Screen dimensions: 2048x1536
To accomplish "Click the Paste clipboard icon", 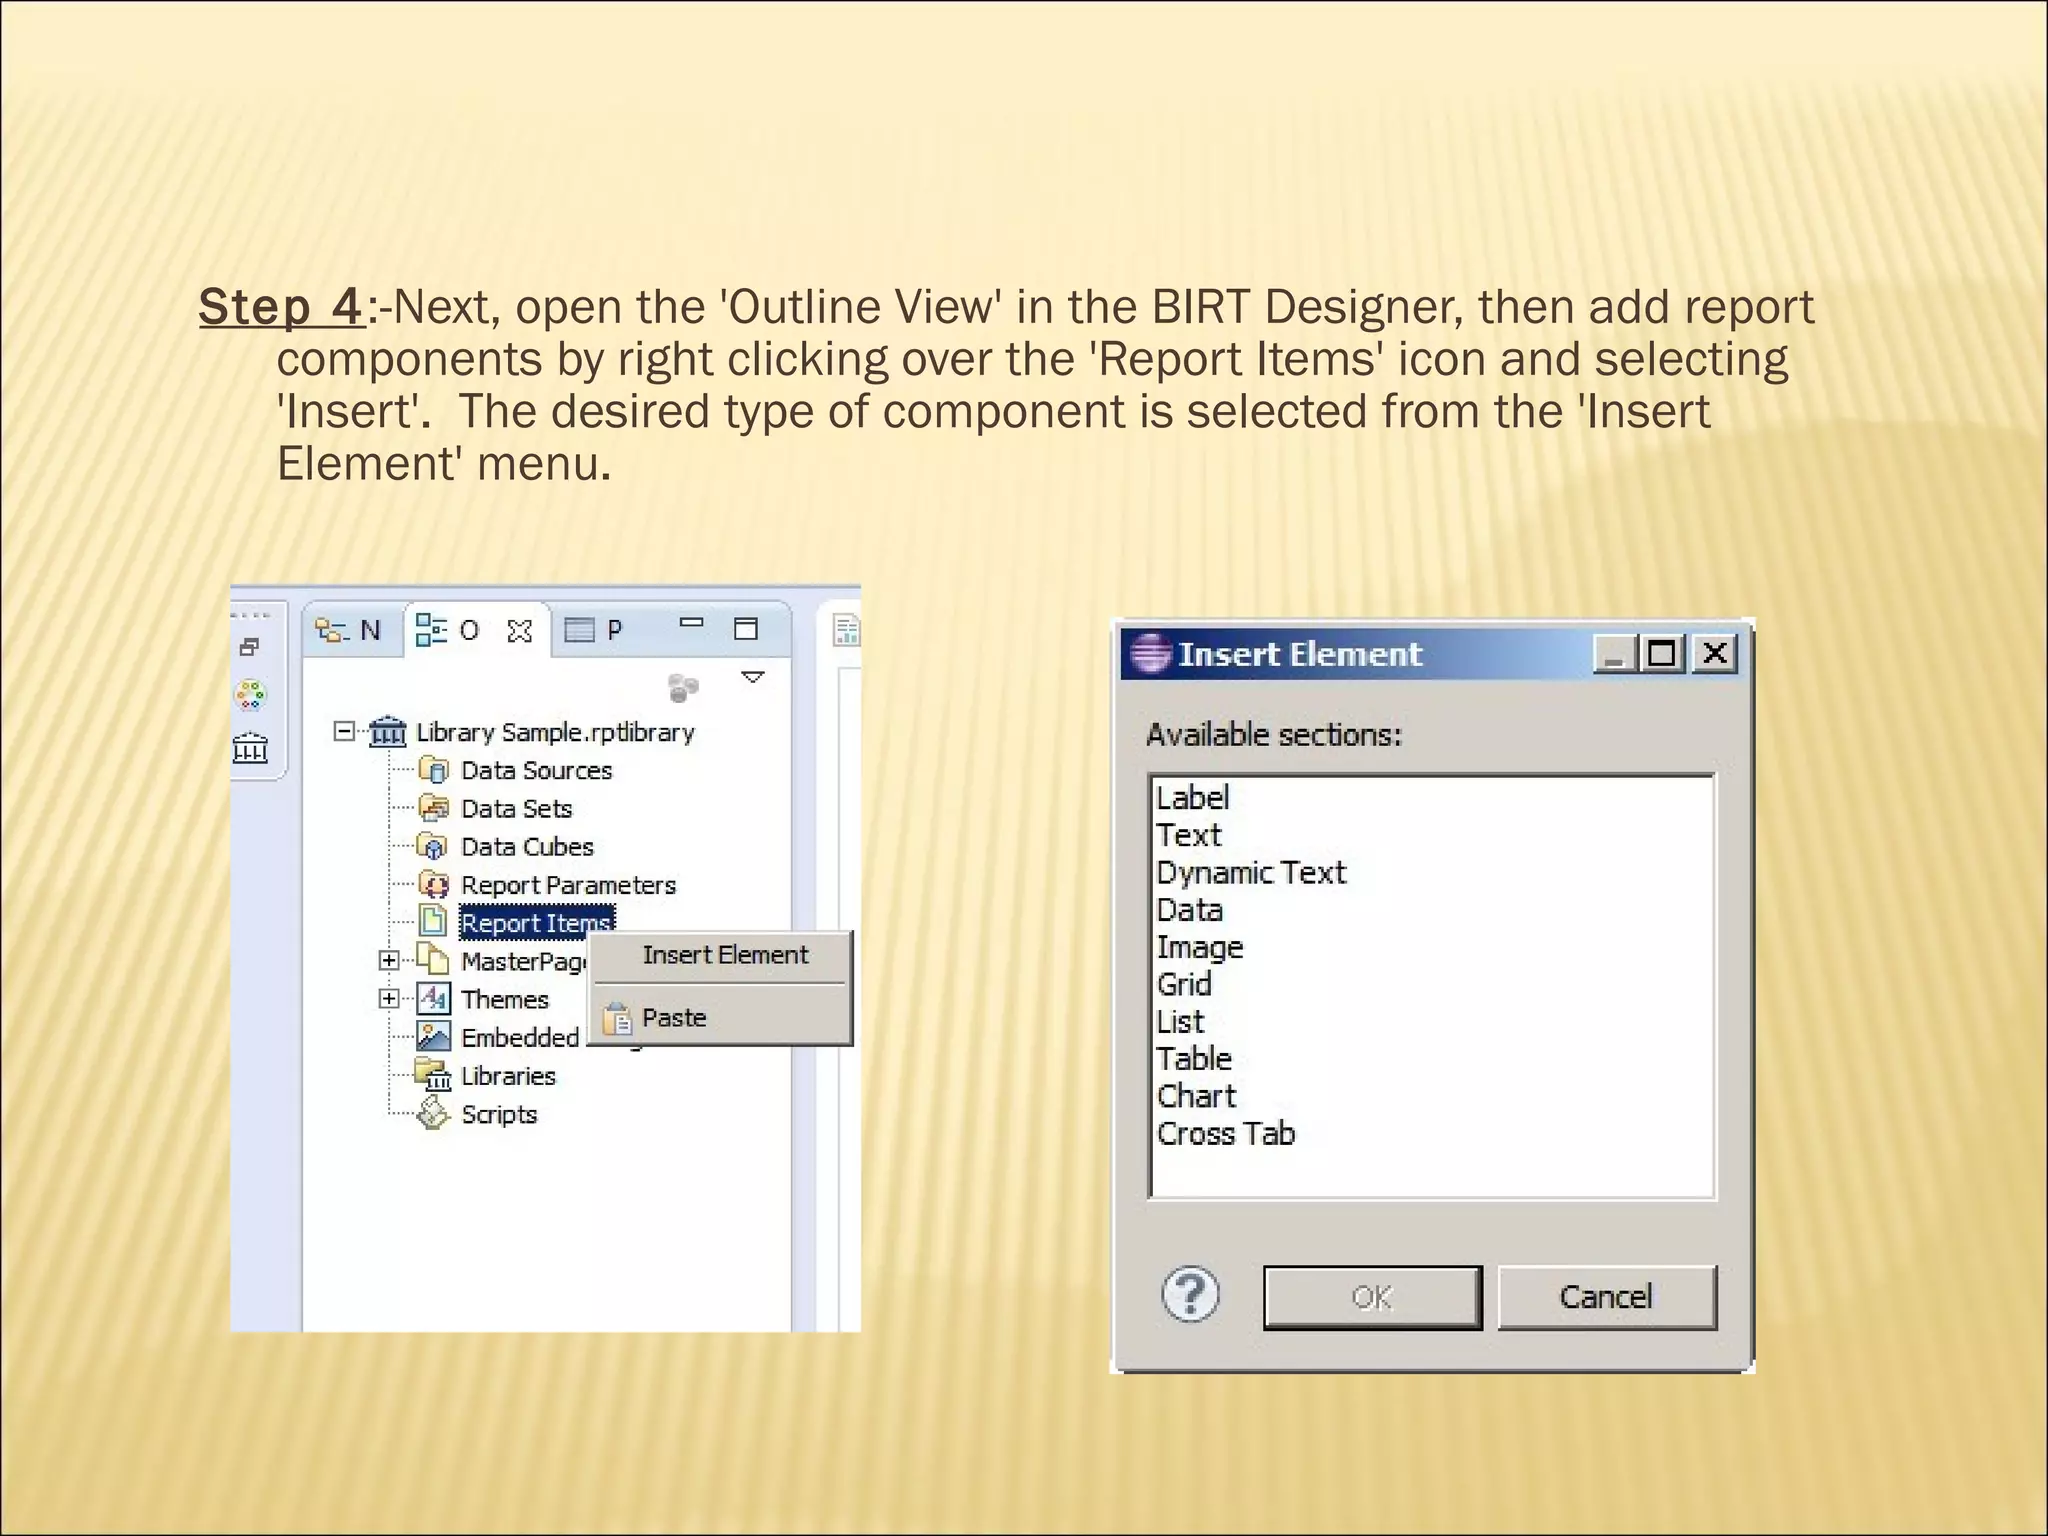I will coord(618,1018).
